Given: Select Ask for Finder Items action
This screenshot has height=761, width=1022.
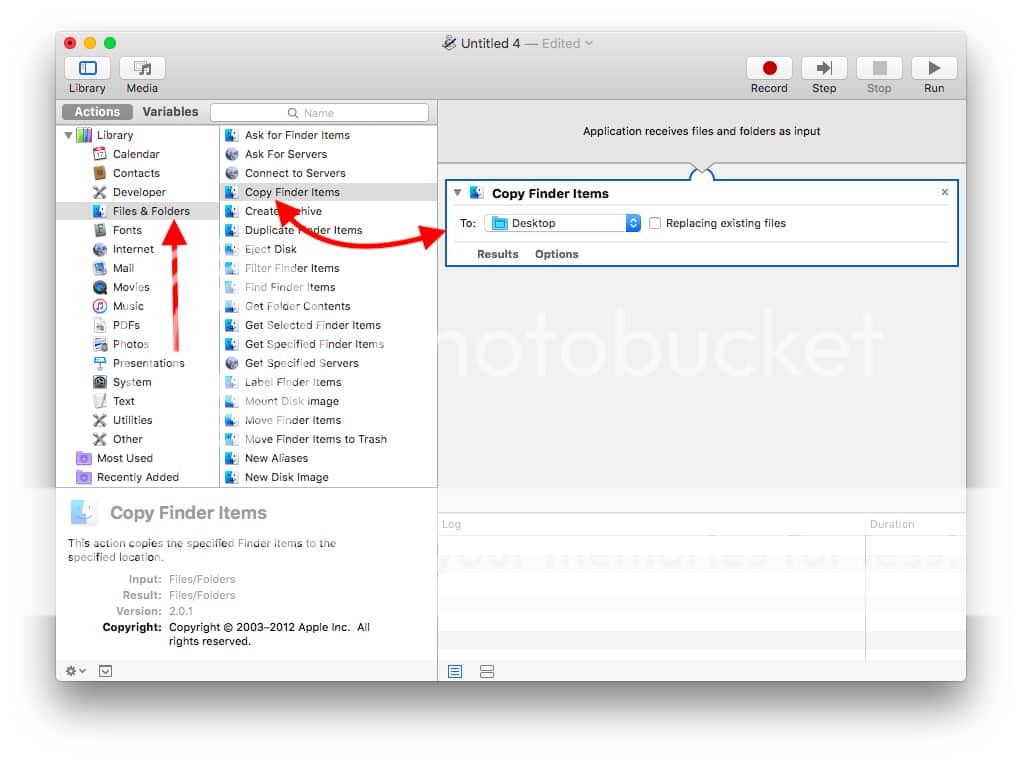Looking at the screenshot, I should (328, 135).
